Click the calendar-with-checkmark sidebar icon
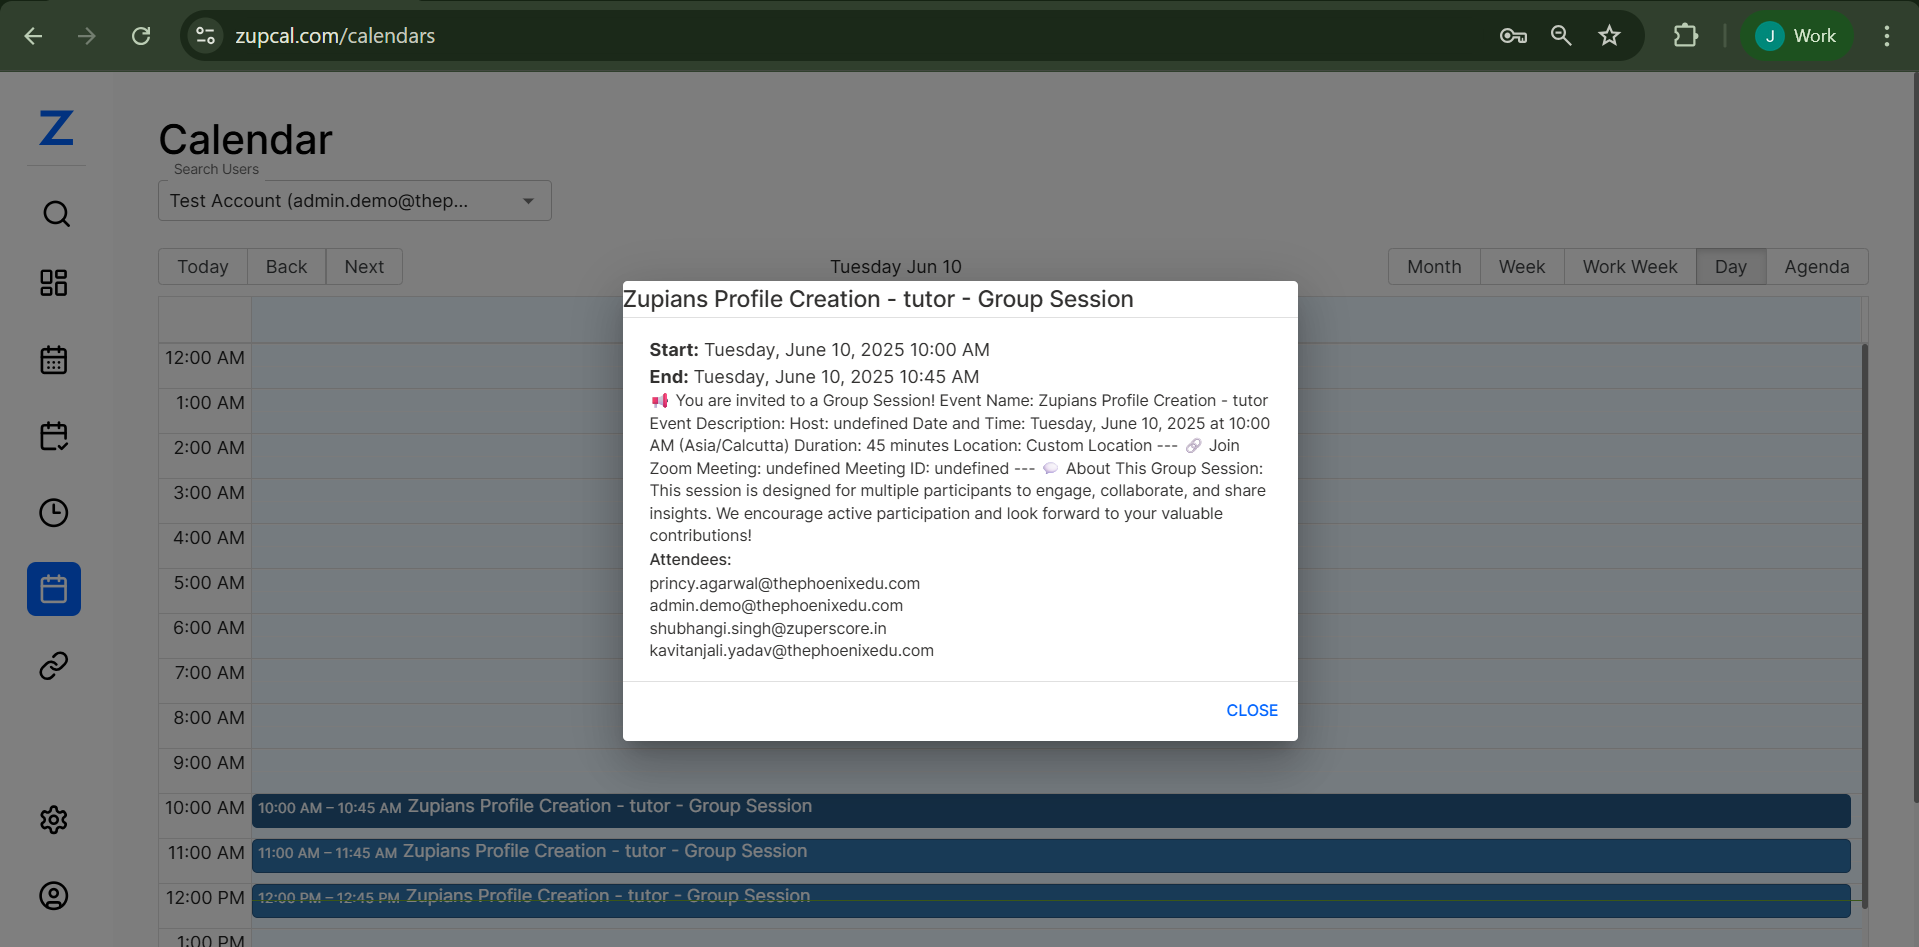 [54, 436]
